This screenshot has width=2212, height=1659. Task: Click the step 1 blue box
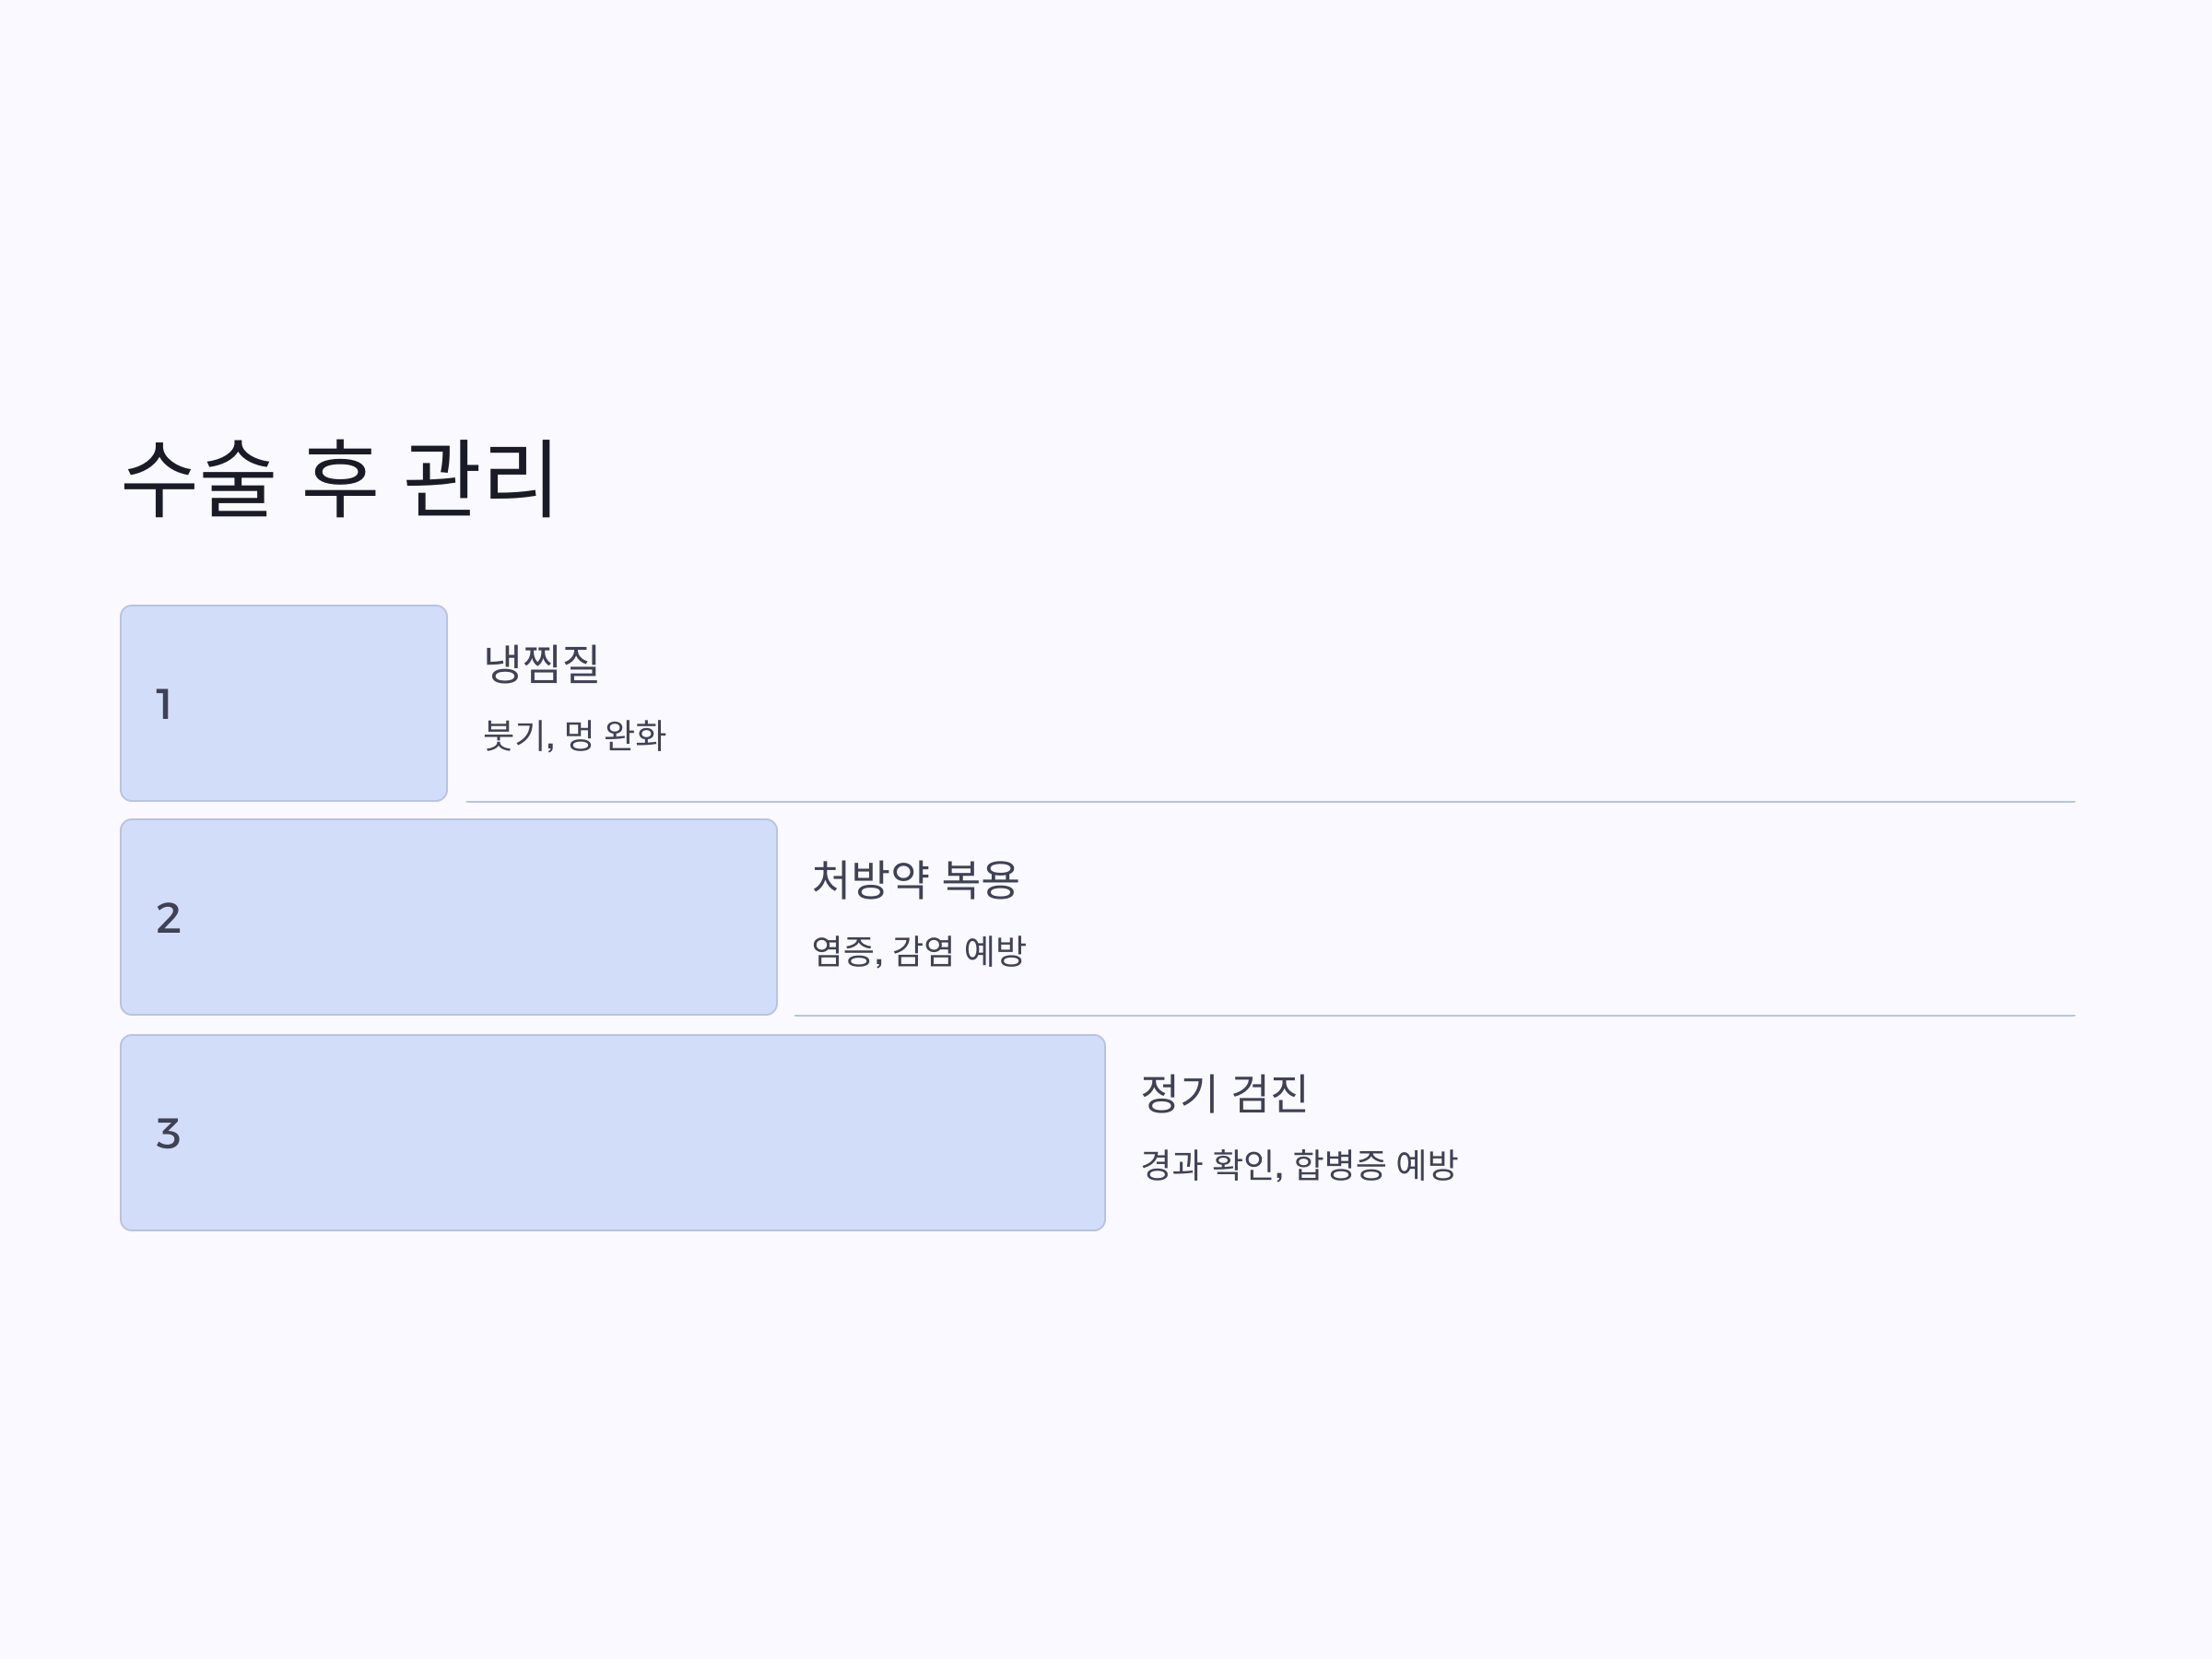pyautogui.click(x=284, y=703)
